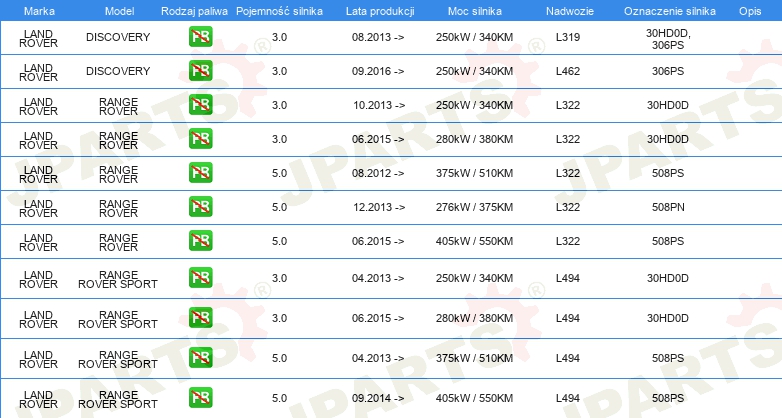
Task: Click fuel icon for Range Rover Sport 09.2014
Action: (200, 398)
